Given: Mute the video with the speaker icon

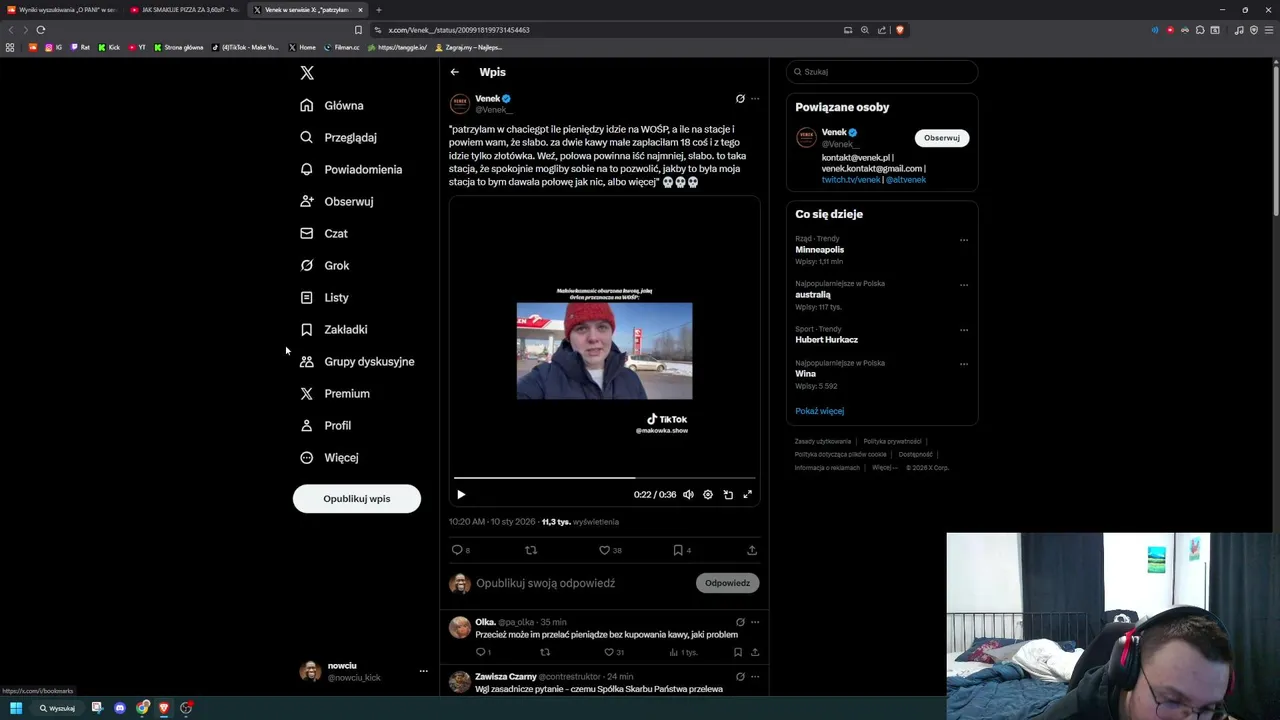Looking at the screenshot, I should 688,494.
